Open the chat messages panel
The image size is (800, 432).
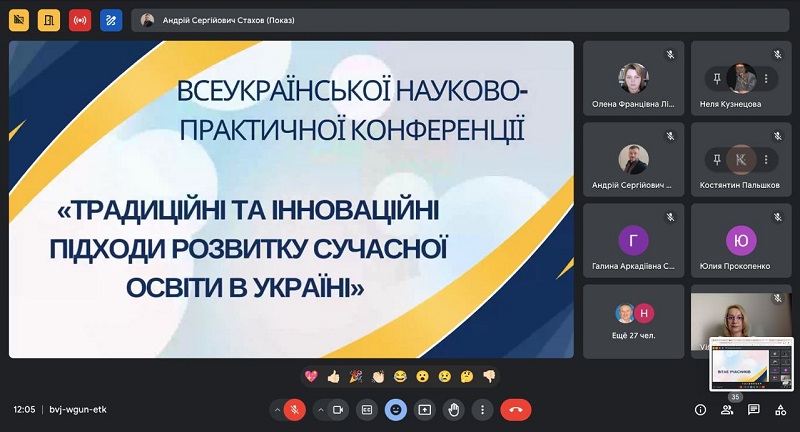point(754,409)
